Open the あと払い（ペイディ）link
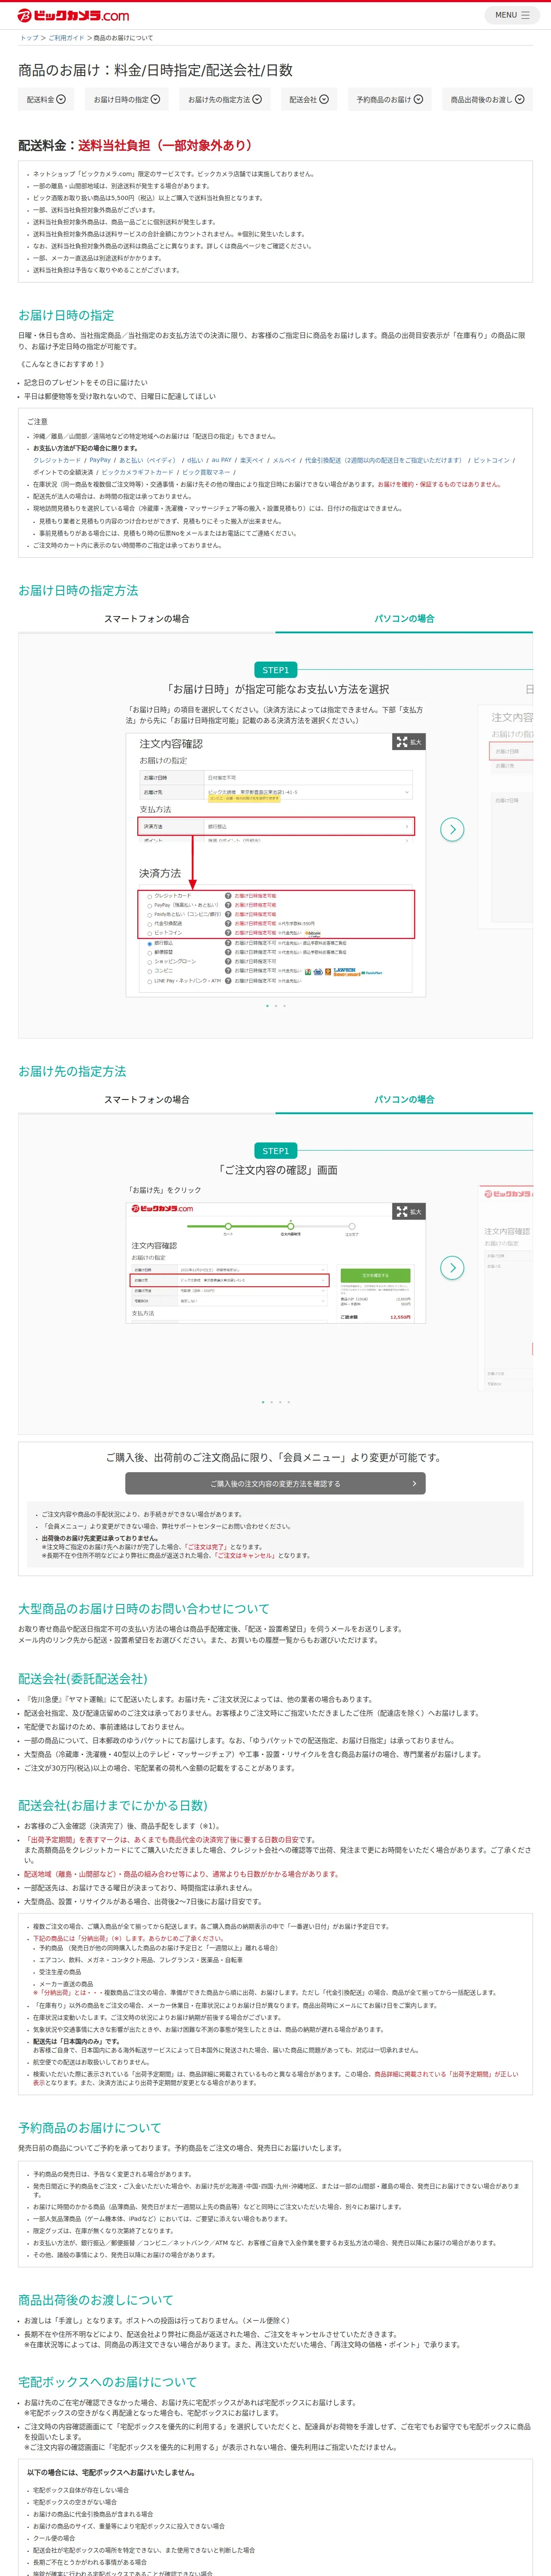Screen dimensions: 551x2576 [148, 460]
